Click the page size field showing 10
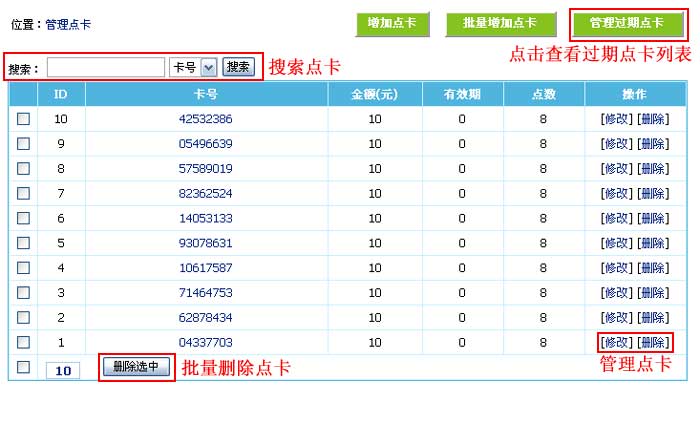700x444 pixels. (x=62, y=370)
